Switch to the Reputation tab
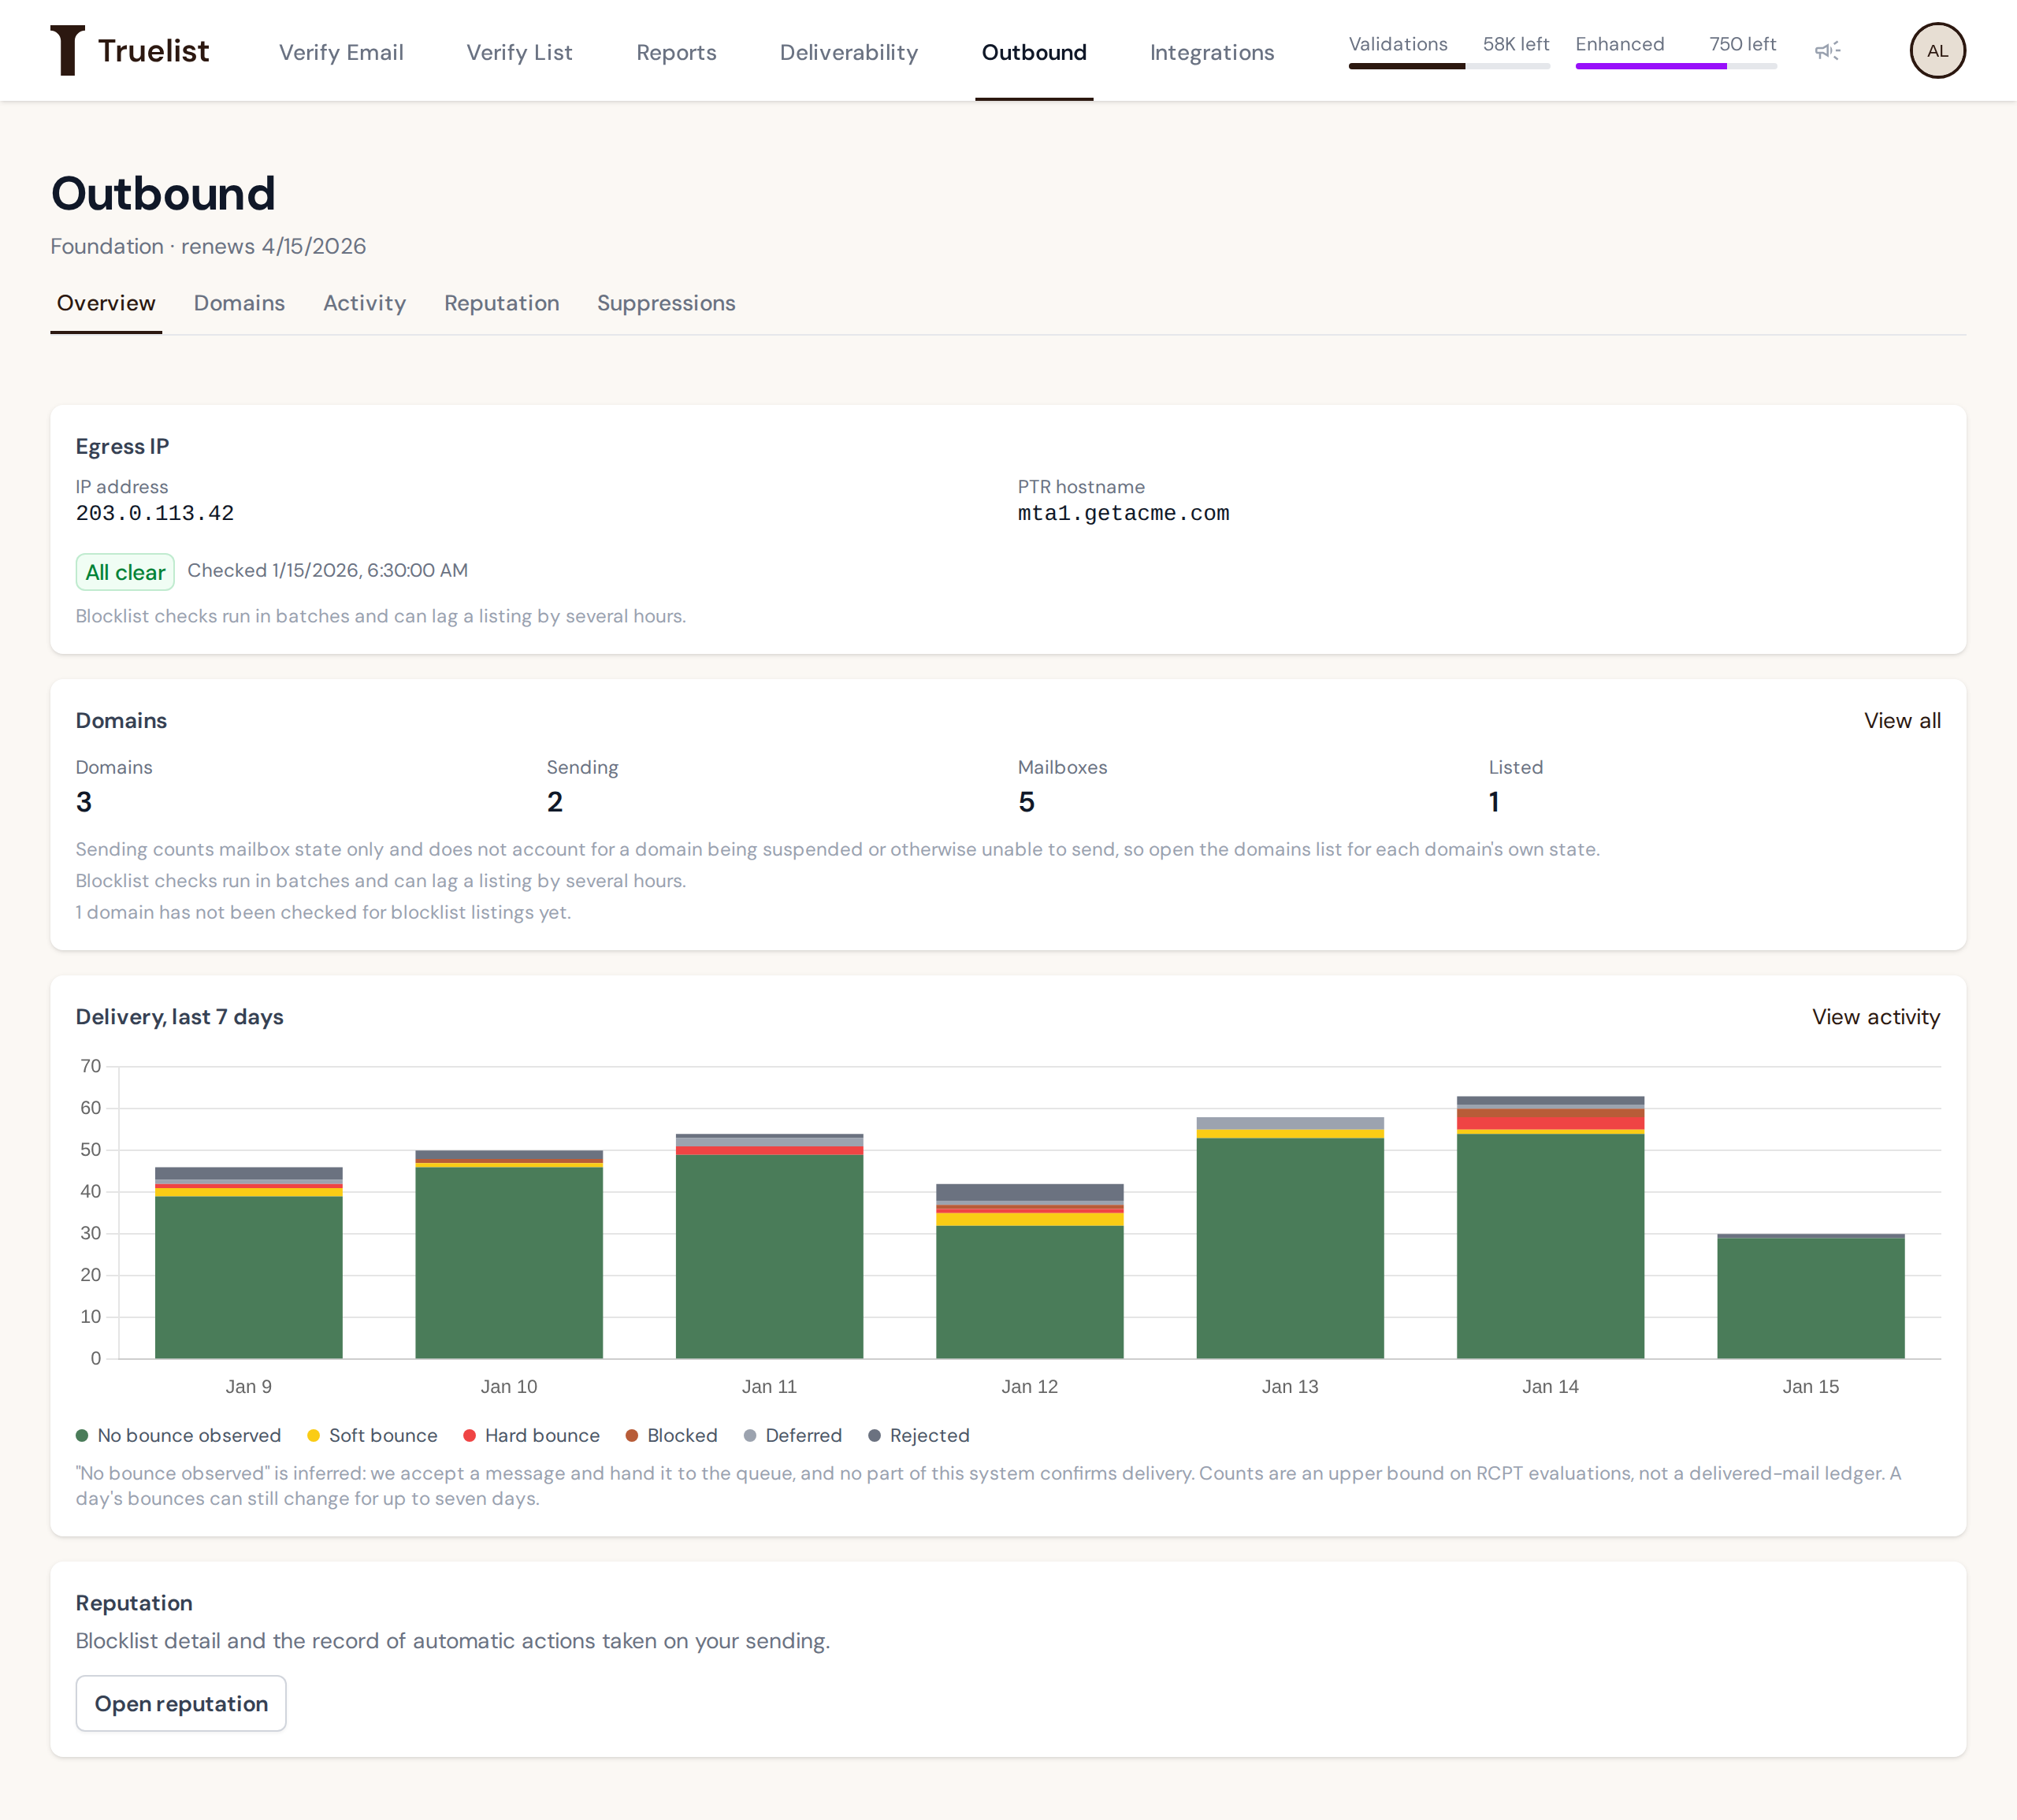The width and height of the screenshot is (2017, 1820). point(501,303)
